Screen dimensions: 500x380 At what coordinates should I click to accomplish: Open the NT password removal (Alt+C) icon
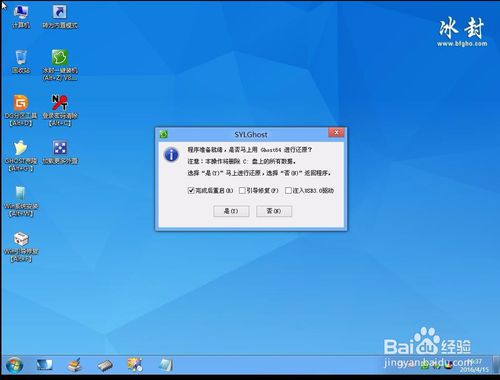click(60, 110)
